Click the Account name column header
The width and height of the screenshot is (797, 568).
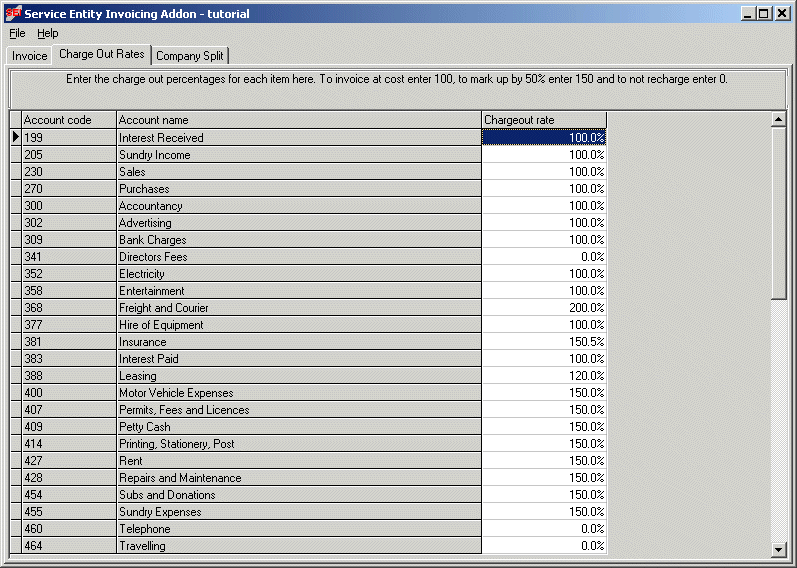pyautogui.click(x=299, y=120)
